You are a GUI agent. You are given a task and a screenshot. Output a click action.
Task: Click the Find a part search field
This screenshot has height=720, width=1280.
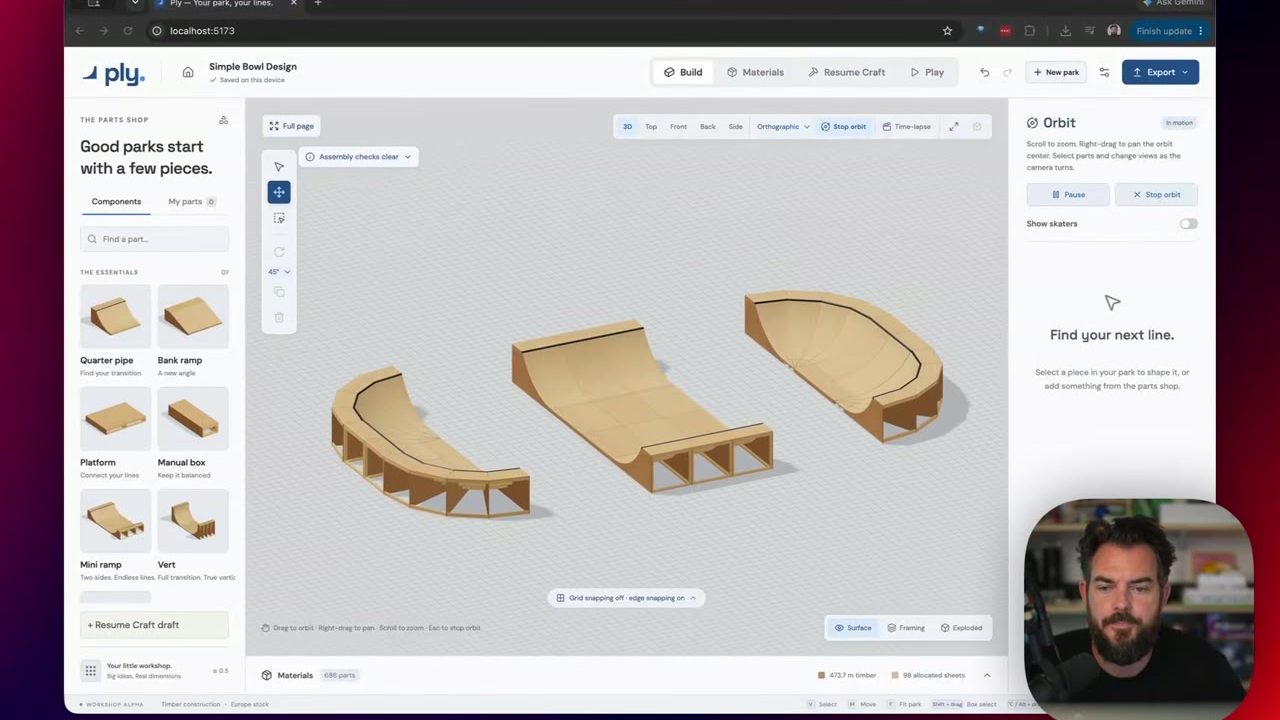tap(155, 239)
